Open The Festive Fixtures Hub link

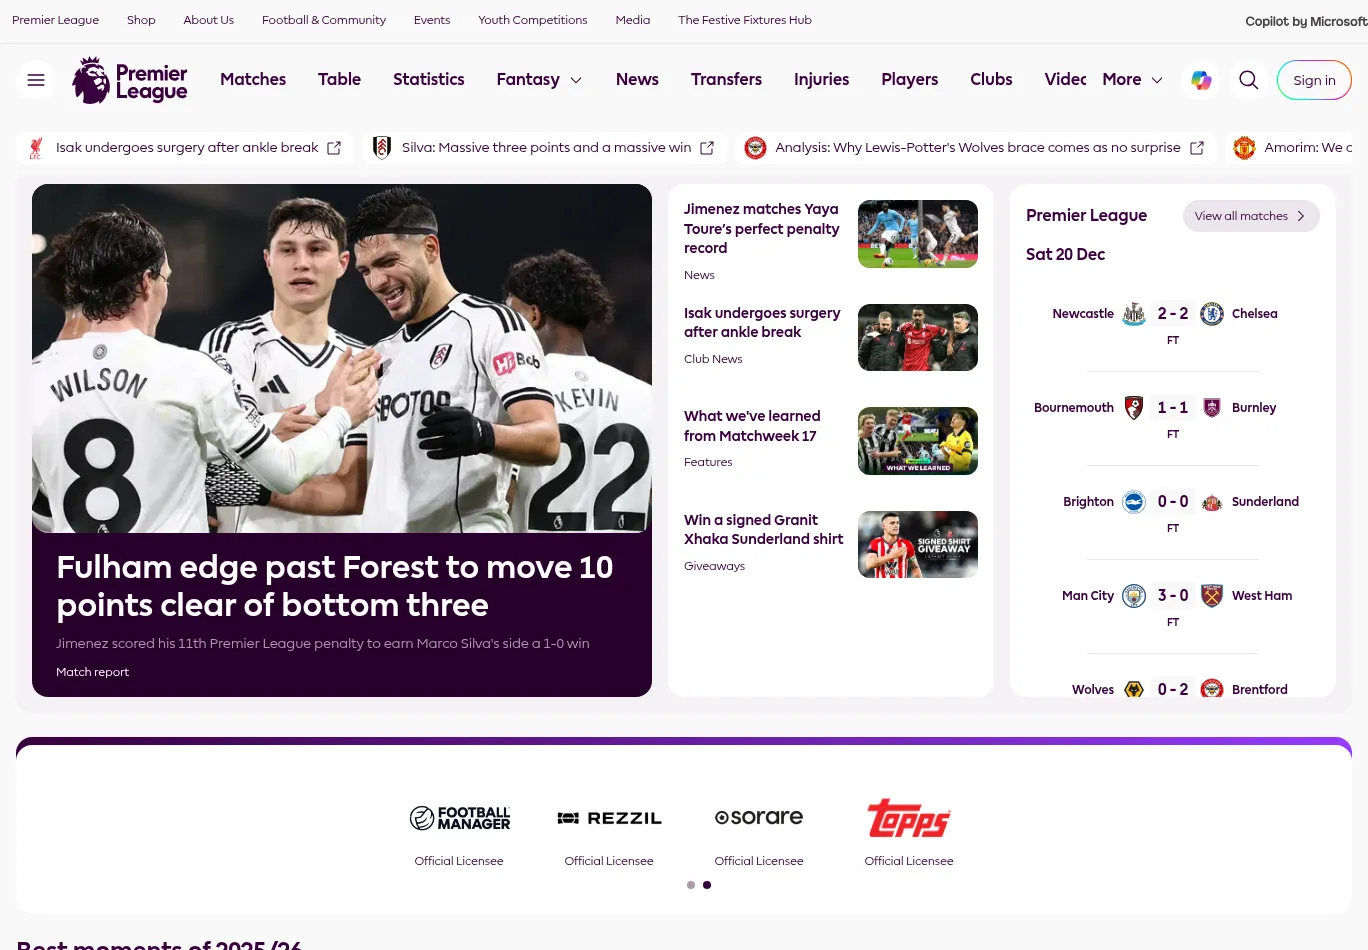[745, 20]
